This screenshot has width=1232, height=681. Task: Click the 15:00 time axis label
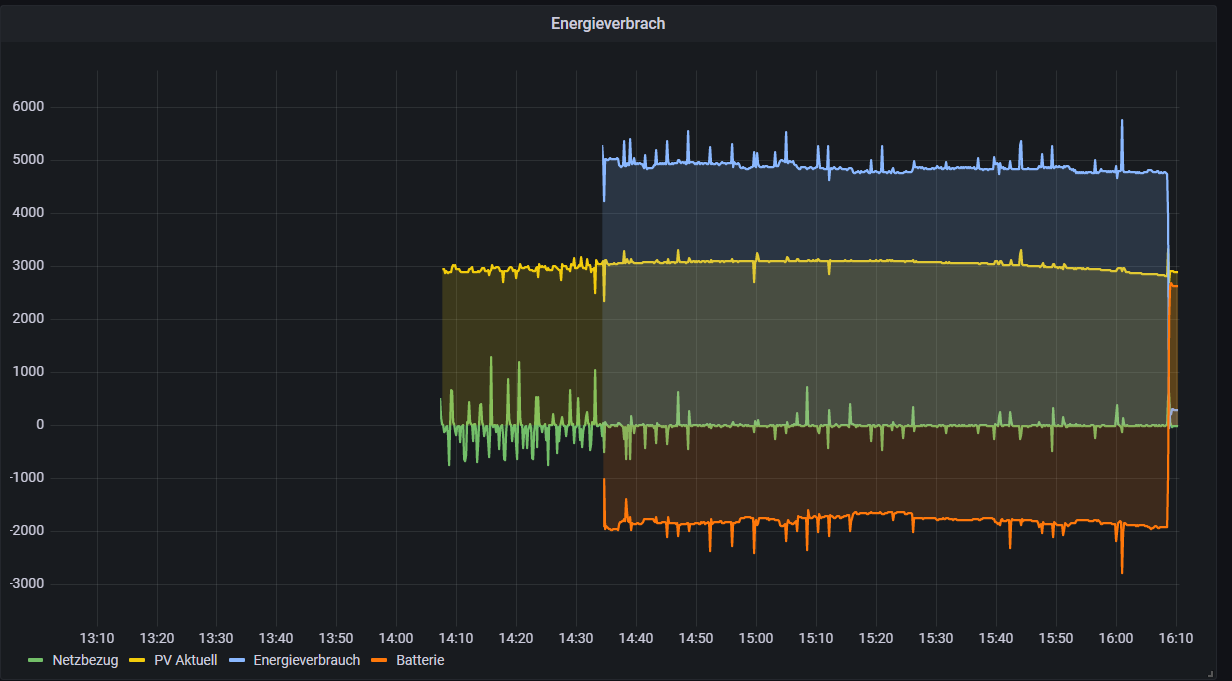[x=756, y=638]
